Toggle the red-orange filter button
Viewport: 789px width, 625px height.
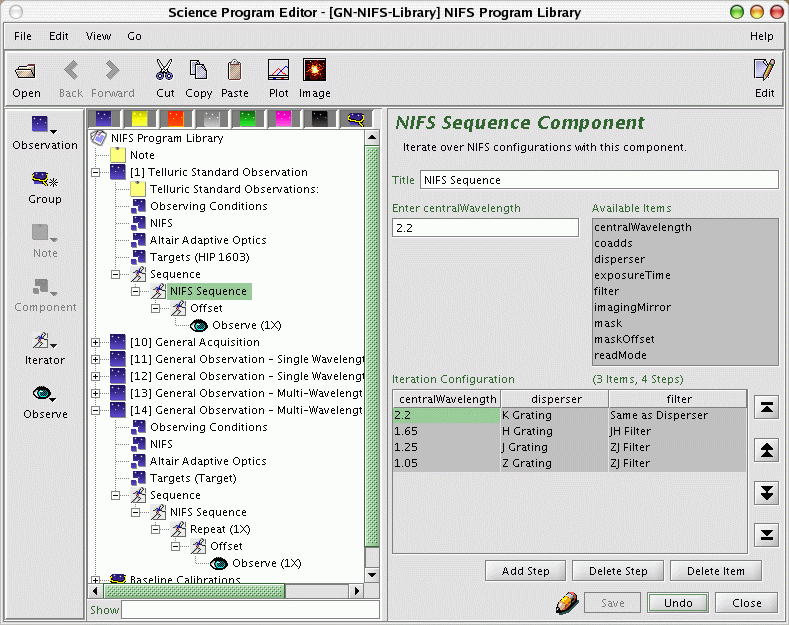[176, 119]
